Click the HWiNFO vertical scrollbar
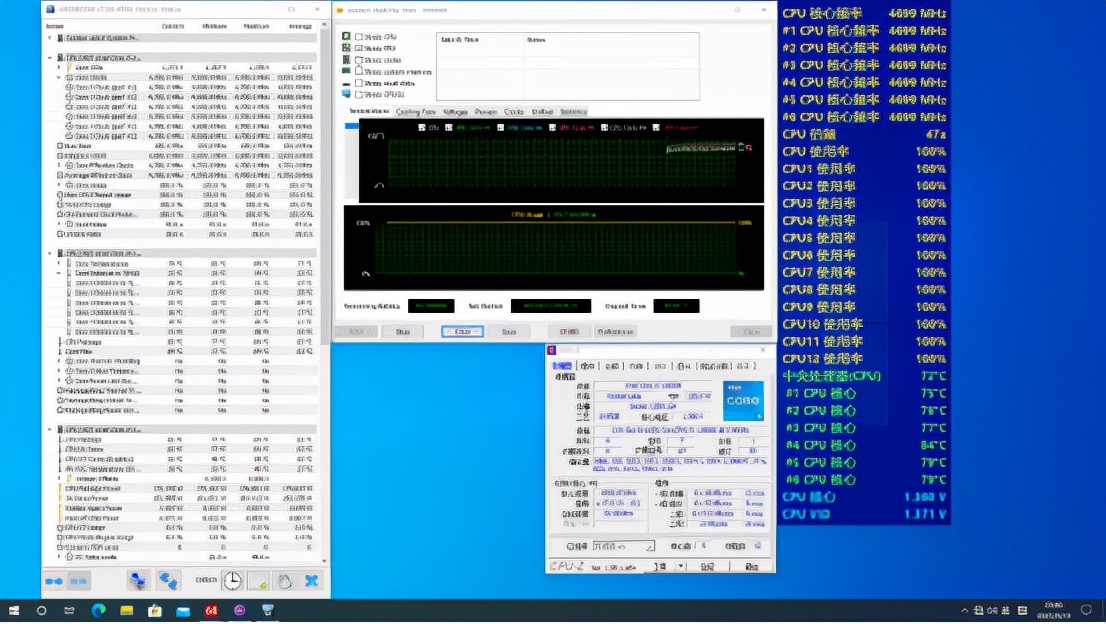The width and height of the screenshot is (1106, 624). pos(324,200)
